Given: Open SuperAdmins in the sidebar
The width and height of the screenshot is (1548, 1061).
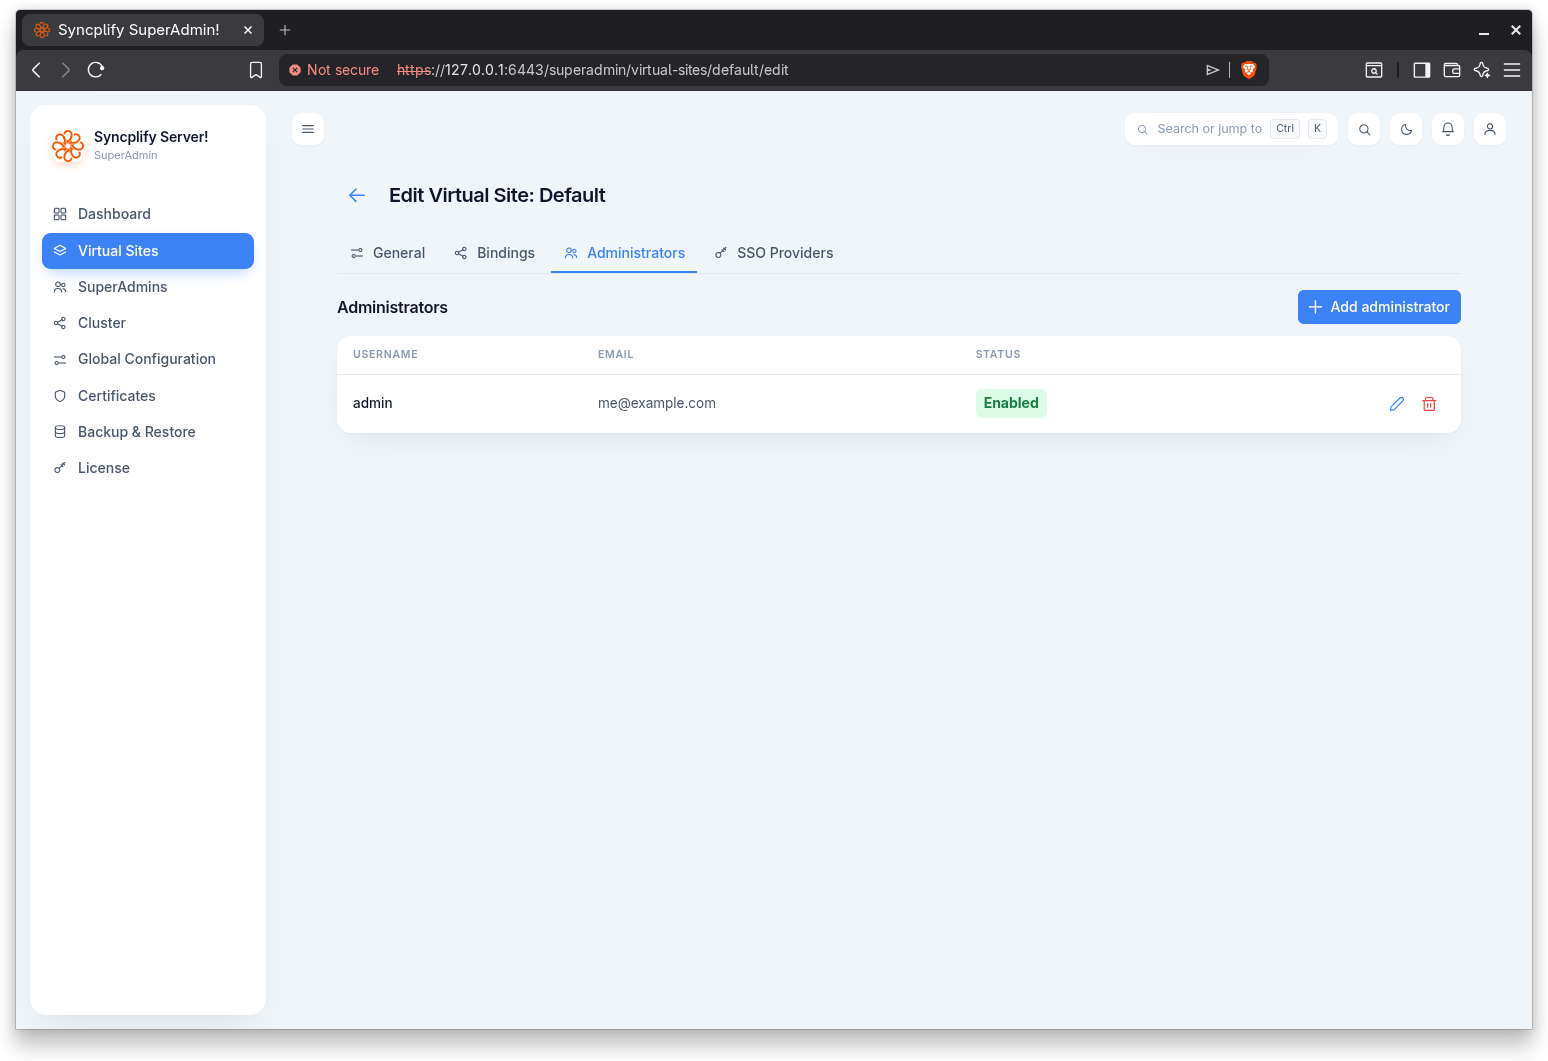Looking at the screenshot, I should (148, 287).
